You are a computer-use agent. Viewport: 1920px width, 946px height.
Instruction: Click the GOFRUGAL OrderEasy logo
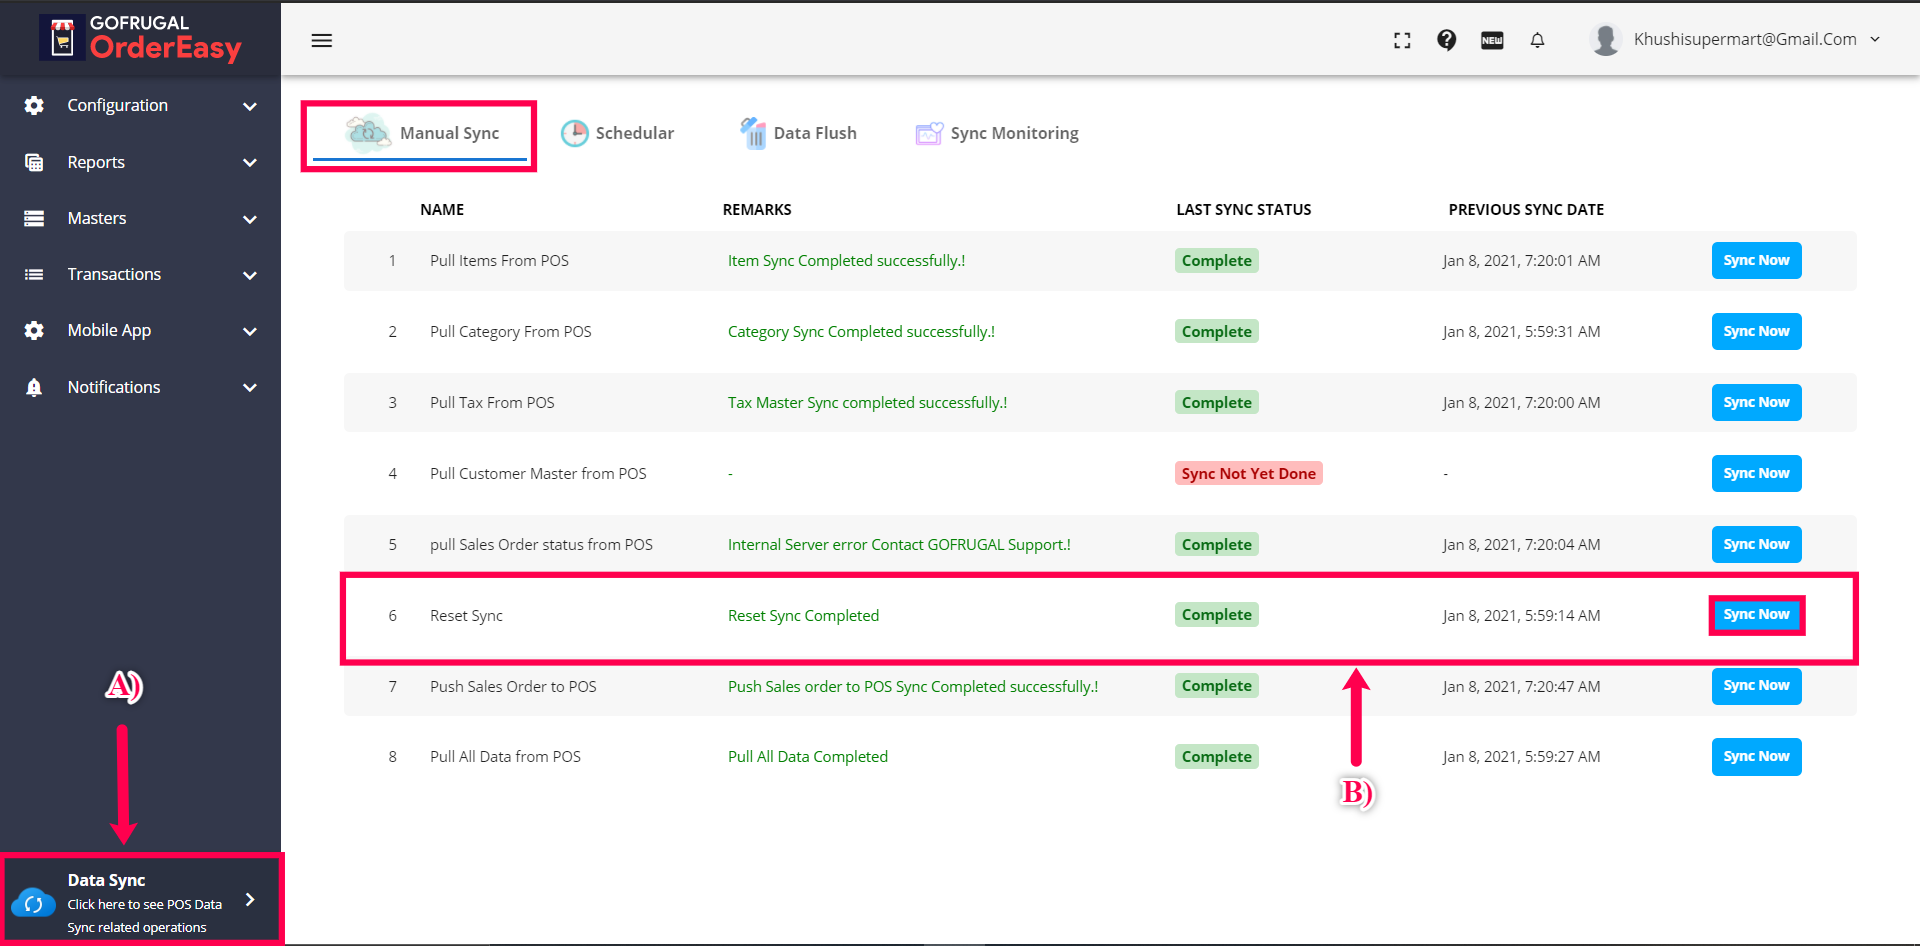pyautogui.click(x=141, y=38)
